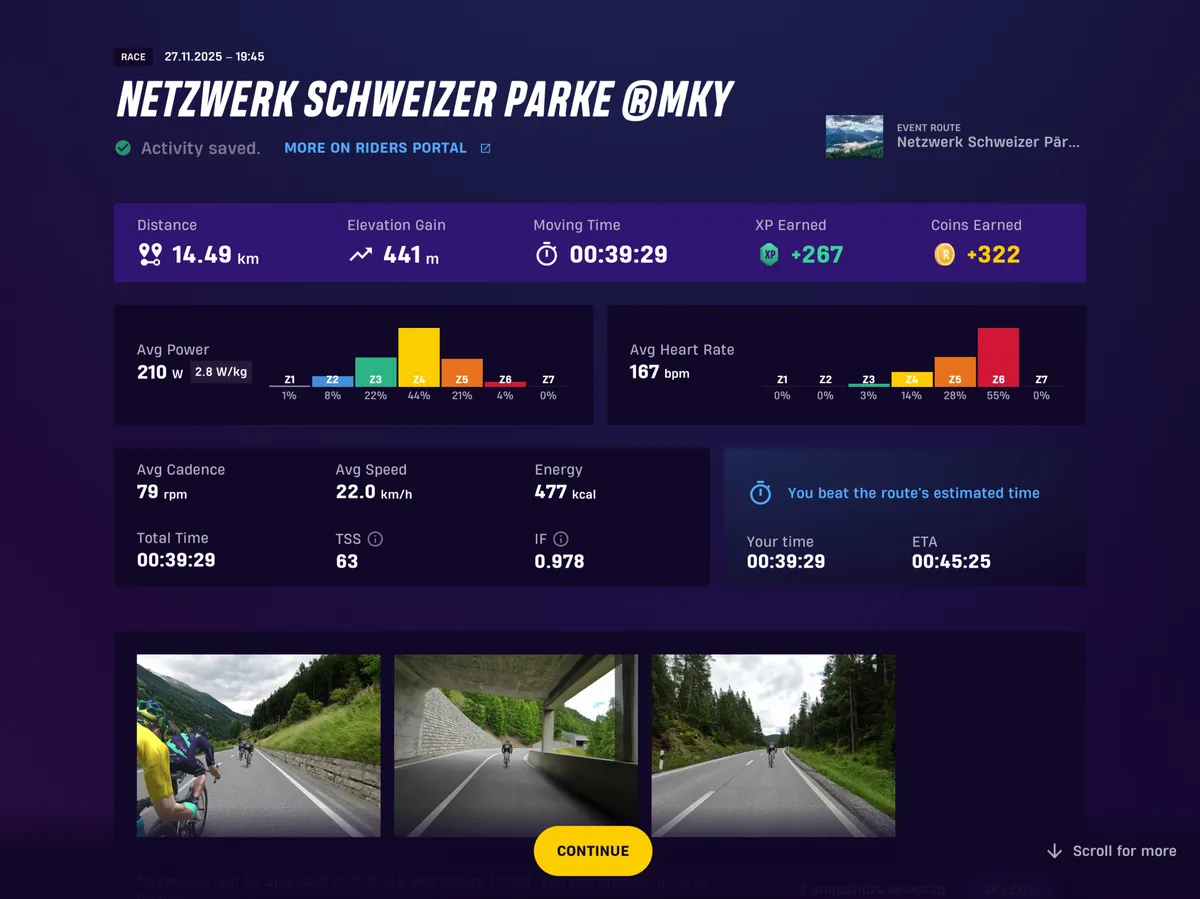
Task: Click the RACE badge label
Action: [133, 57]
